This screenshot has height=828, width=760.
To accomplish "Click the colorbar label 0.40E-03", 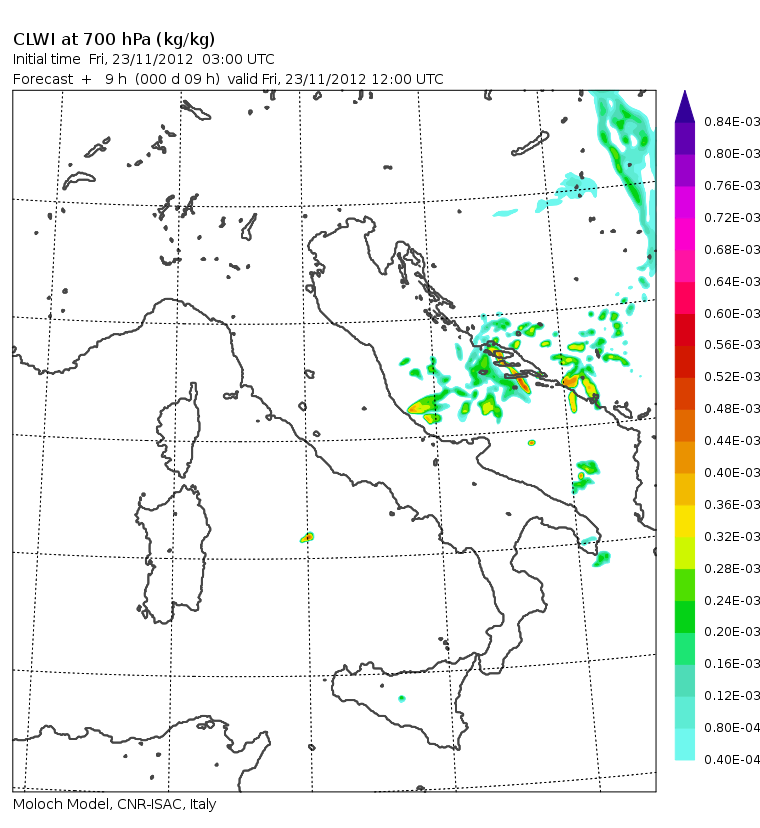I will [x=732, y=473].
